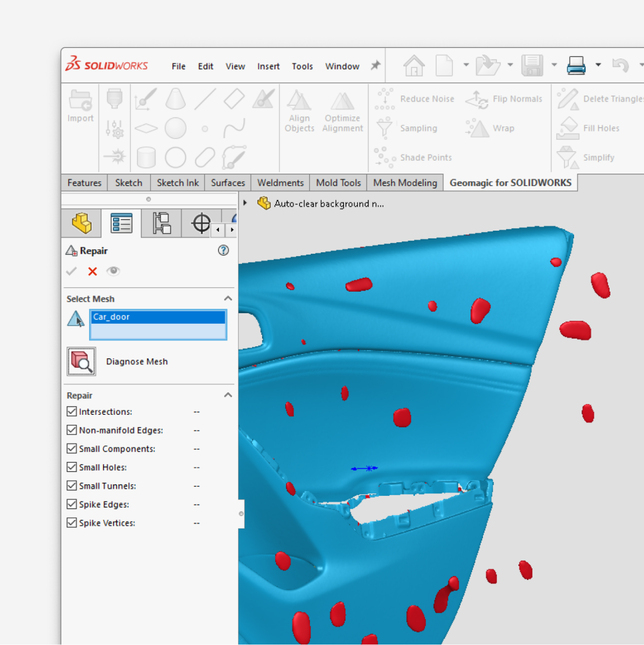The width and height of the screenshot is (644, 645).
Task: Switch to the Mesh Modeling tab
Action: [405, 183]
